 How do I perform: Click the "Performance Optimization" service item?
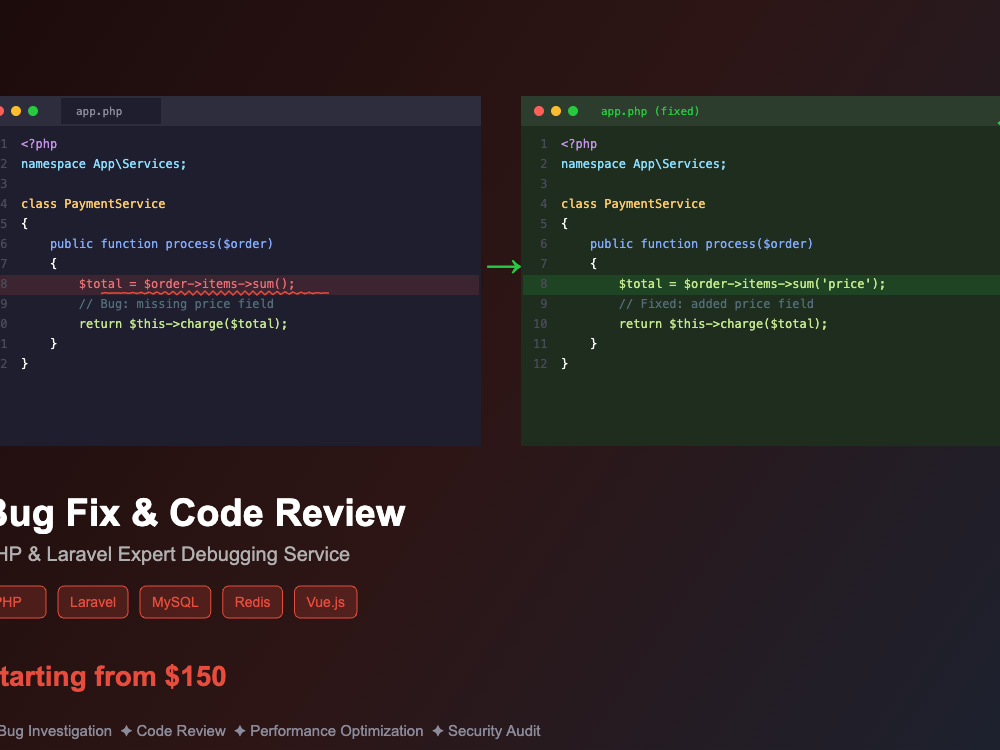[337, 731]
